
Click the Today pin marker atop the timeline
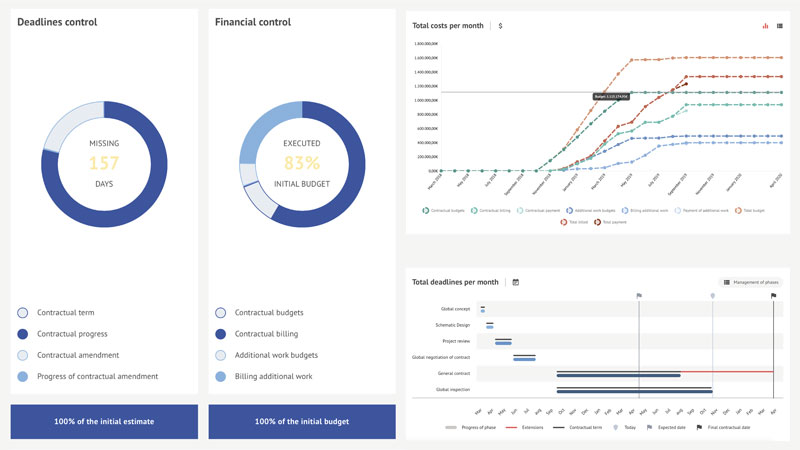point(713,295)
